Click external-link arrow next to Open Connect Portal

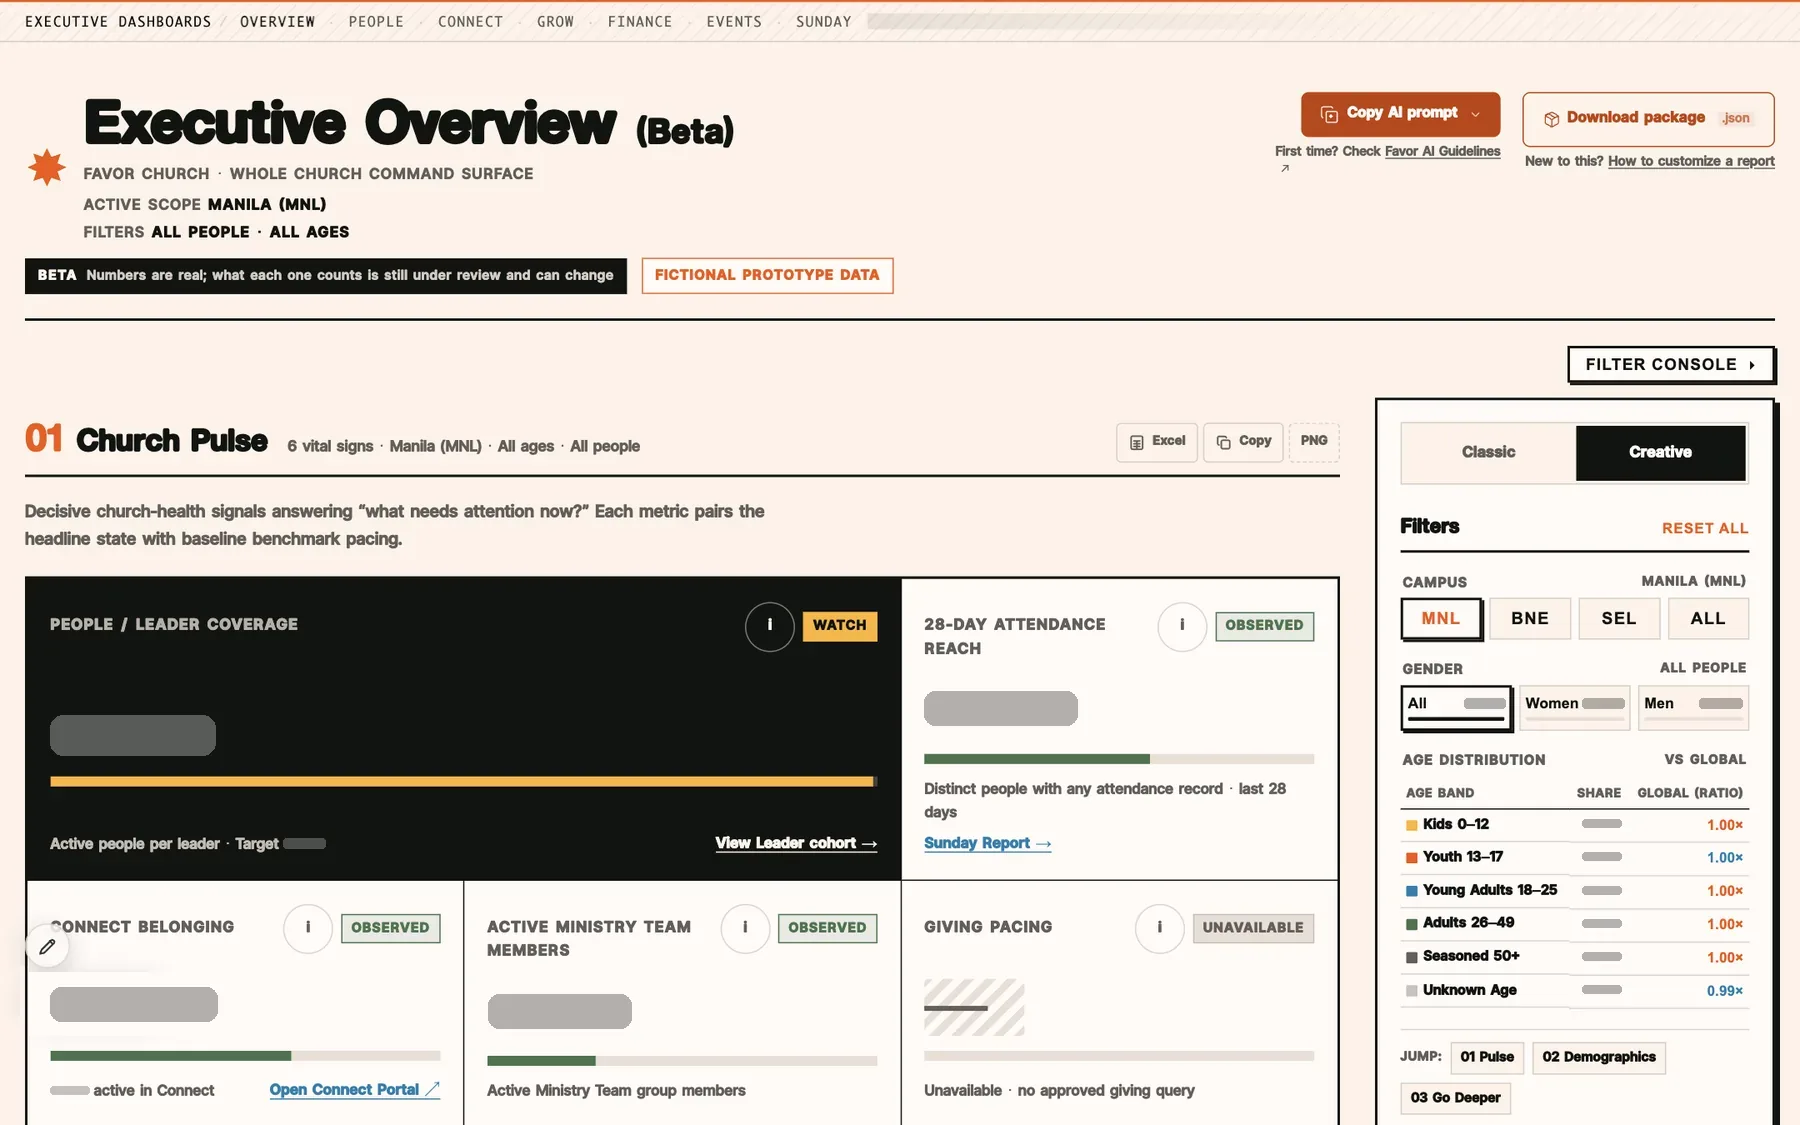coord(432,1089)
